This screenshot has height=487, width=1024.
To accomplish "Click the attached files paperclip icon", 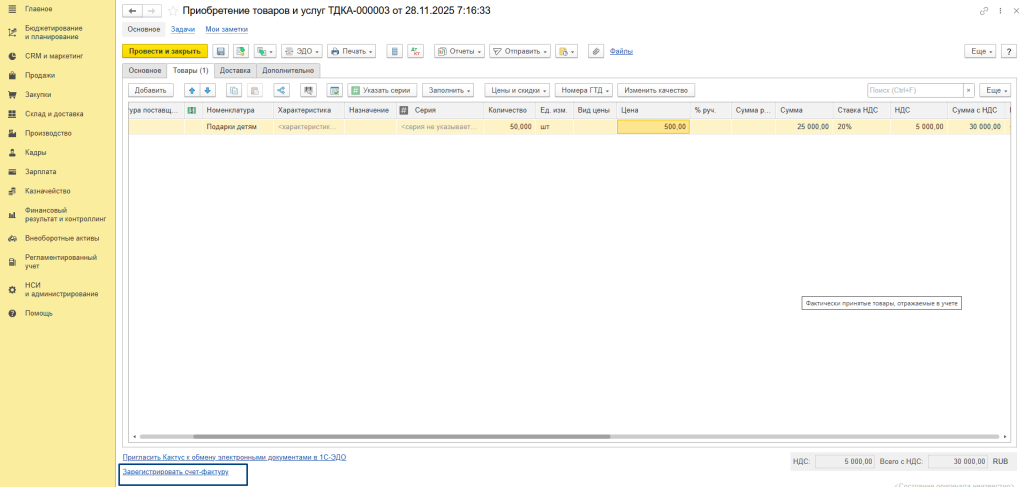I will (595, 51).
